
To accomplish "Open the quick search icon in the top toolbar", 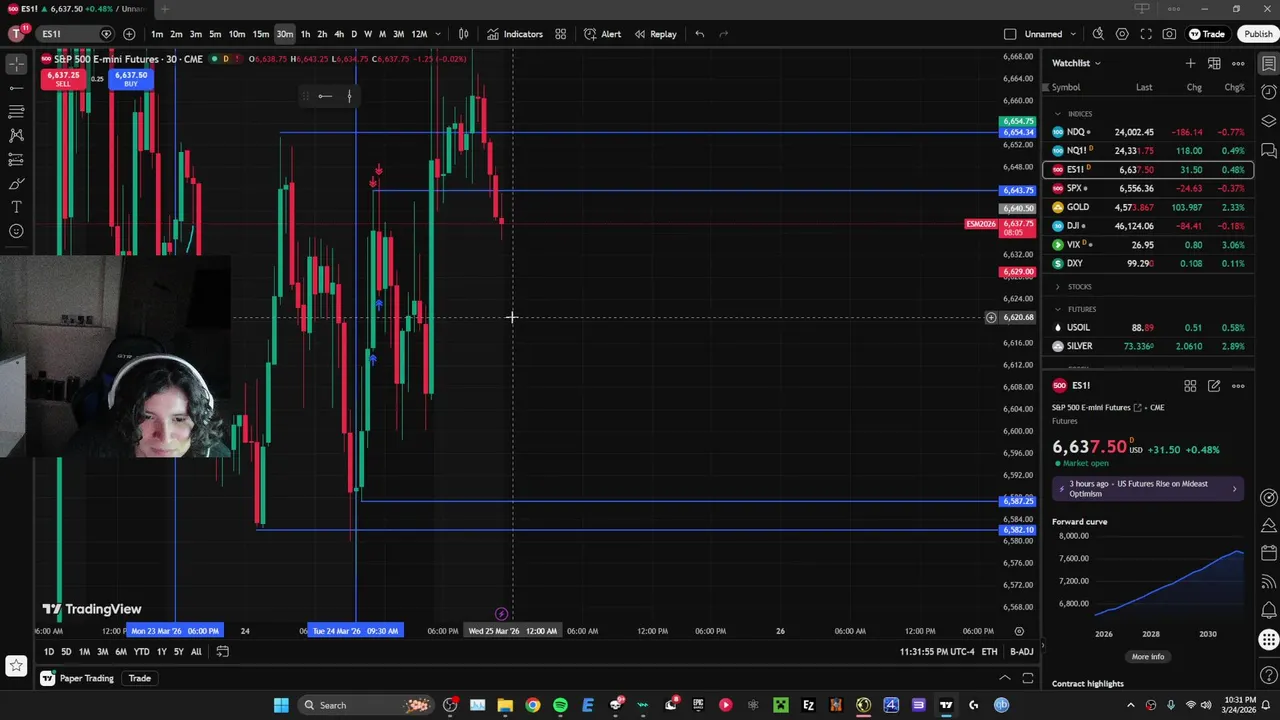I will coord(1098,34).
